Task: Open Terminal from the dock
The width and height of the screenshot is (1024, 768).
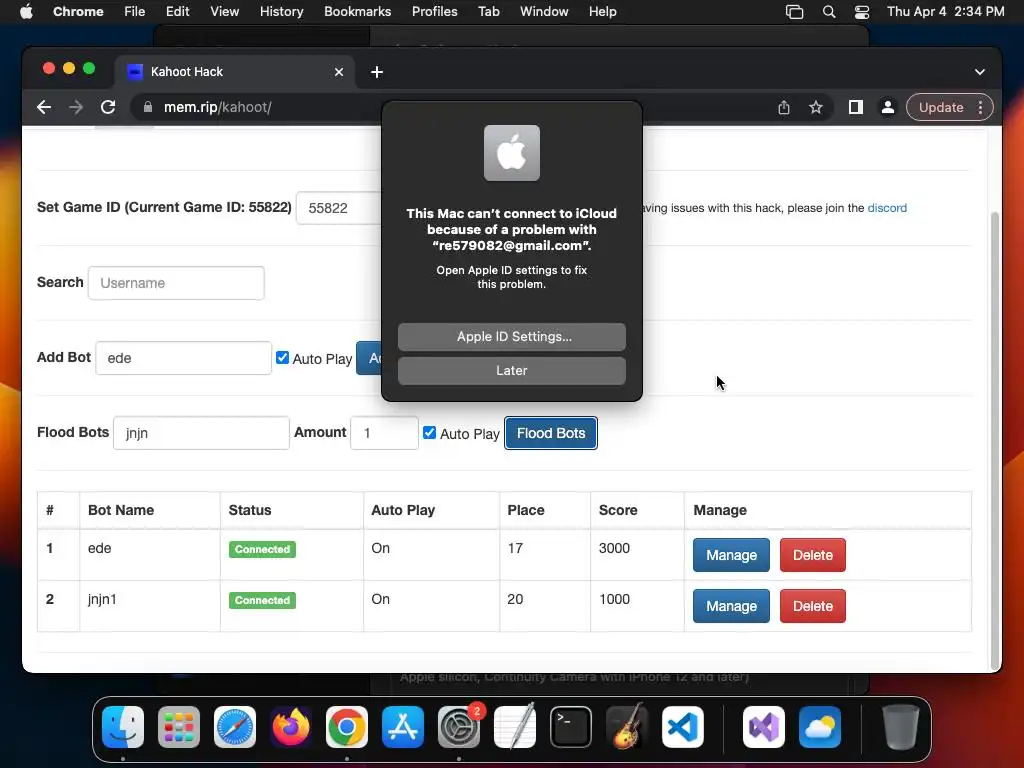Action: coord(571,727)
